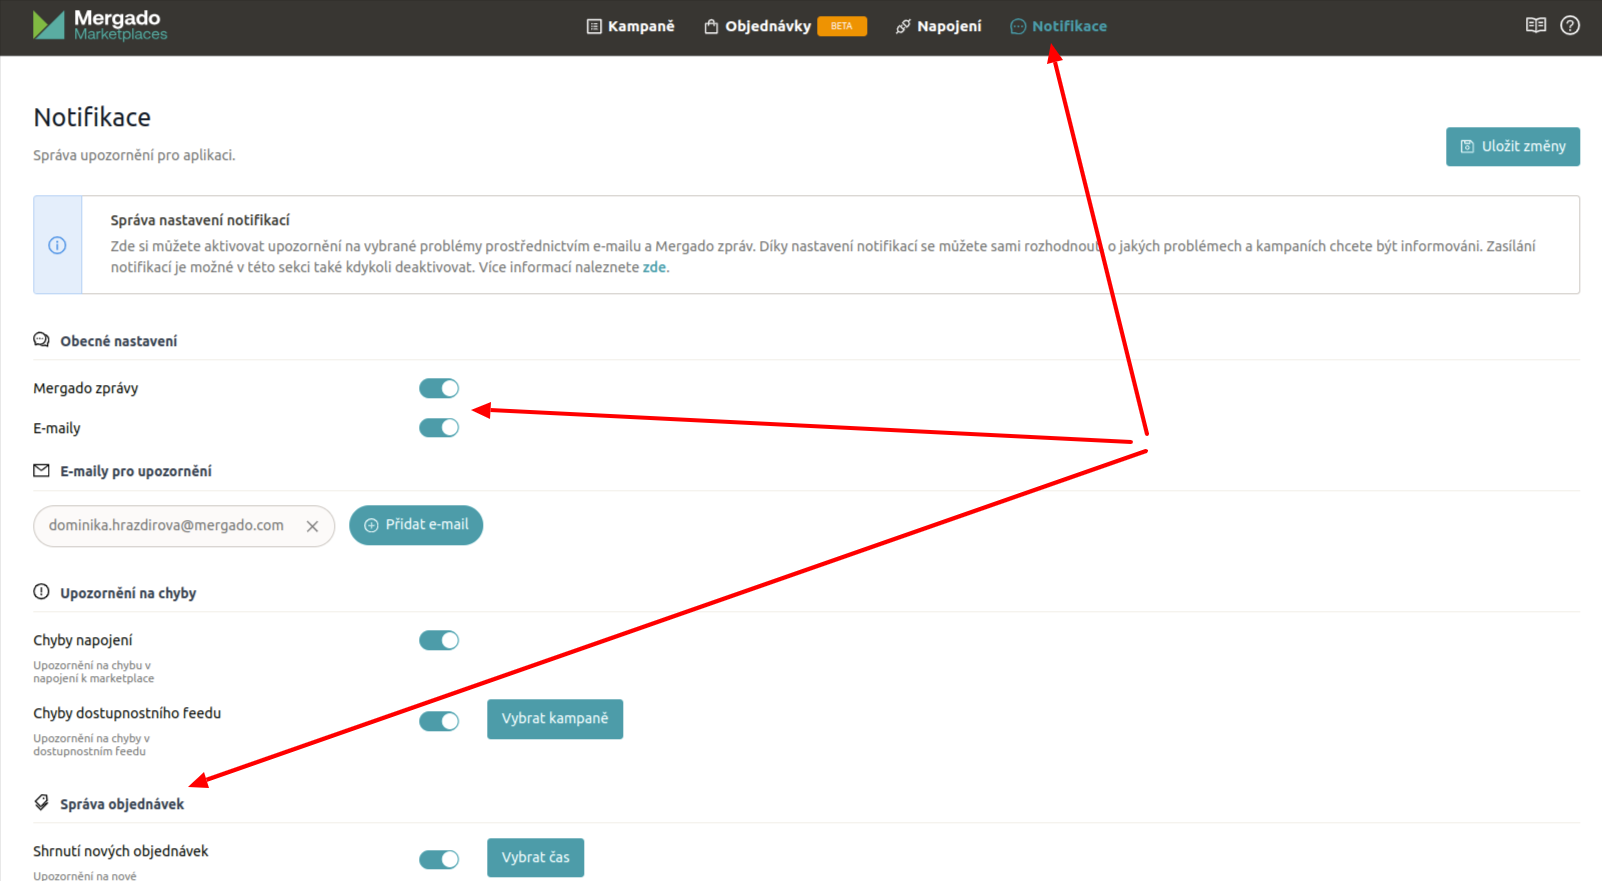Go to the Kampaně menu item
Image resolution: width=1602 pixels, height=881 pixels.
[630, 26]
